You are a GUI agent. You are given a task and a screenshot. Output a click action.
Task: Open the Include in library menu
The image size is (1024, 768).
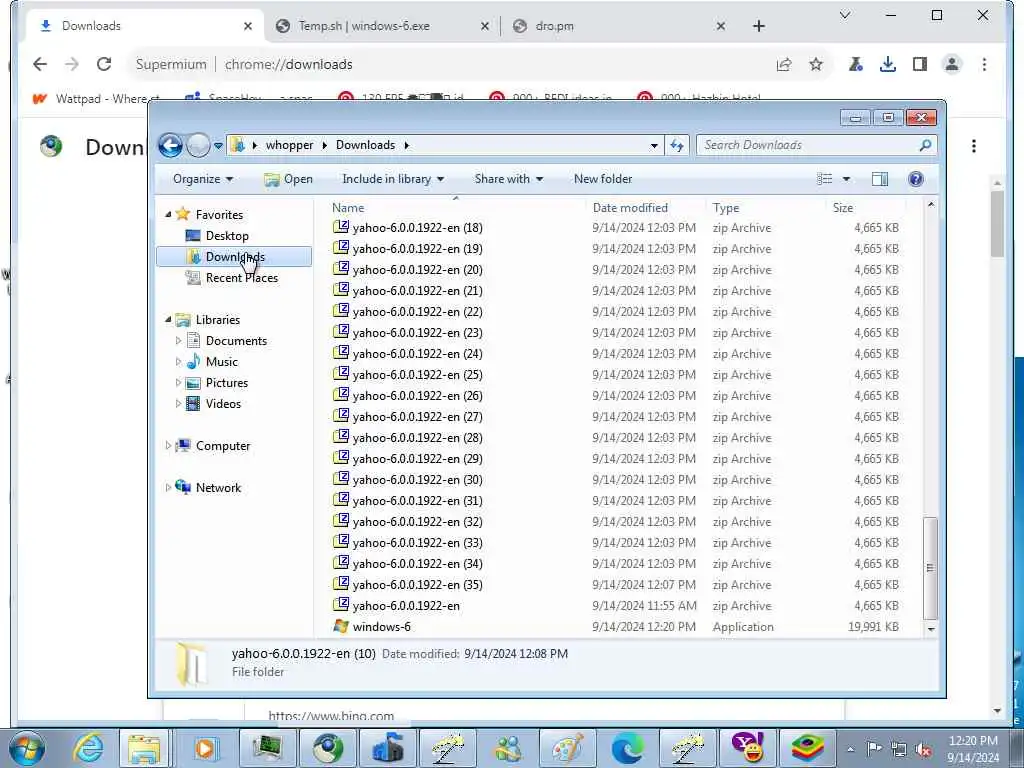point(392,179)
